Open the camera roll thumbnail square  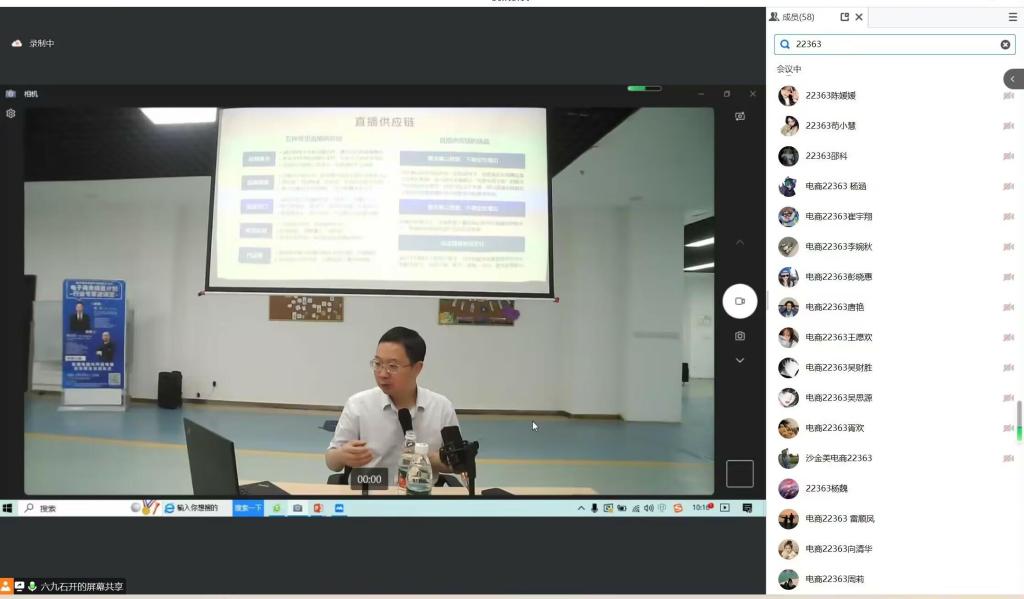click(x=740, y=473)
